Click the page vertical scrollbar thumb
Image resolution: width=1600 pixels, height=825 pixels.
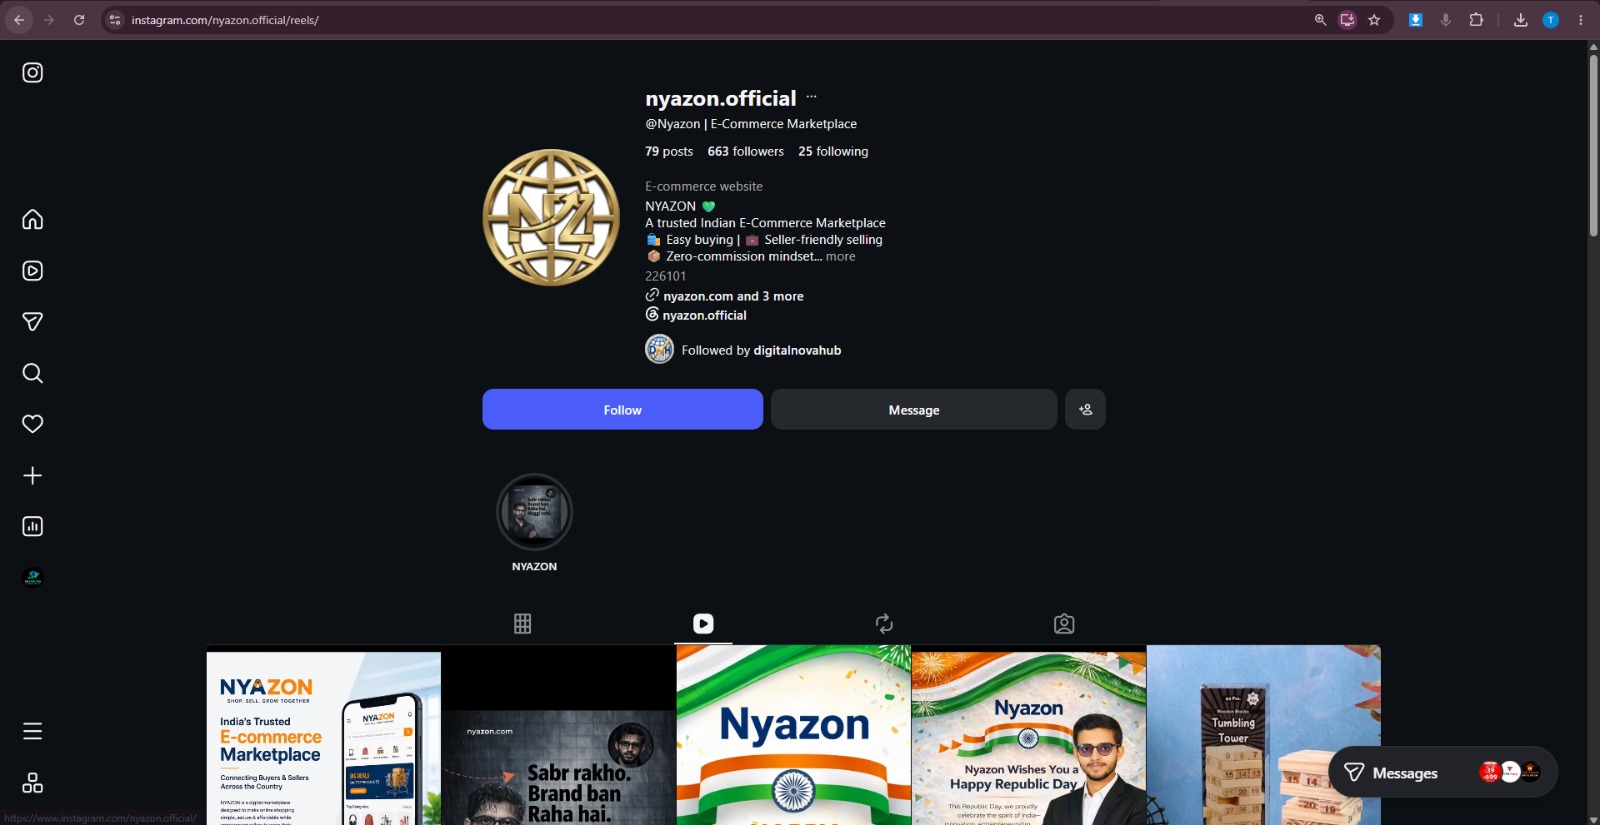pos(1593,146)
